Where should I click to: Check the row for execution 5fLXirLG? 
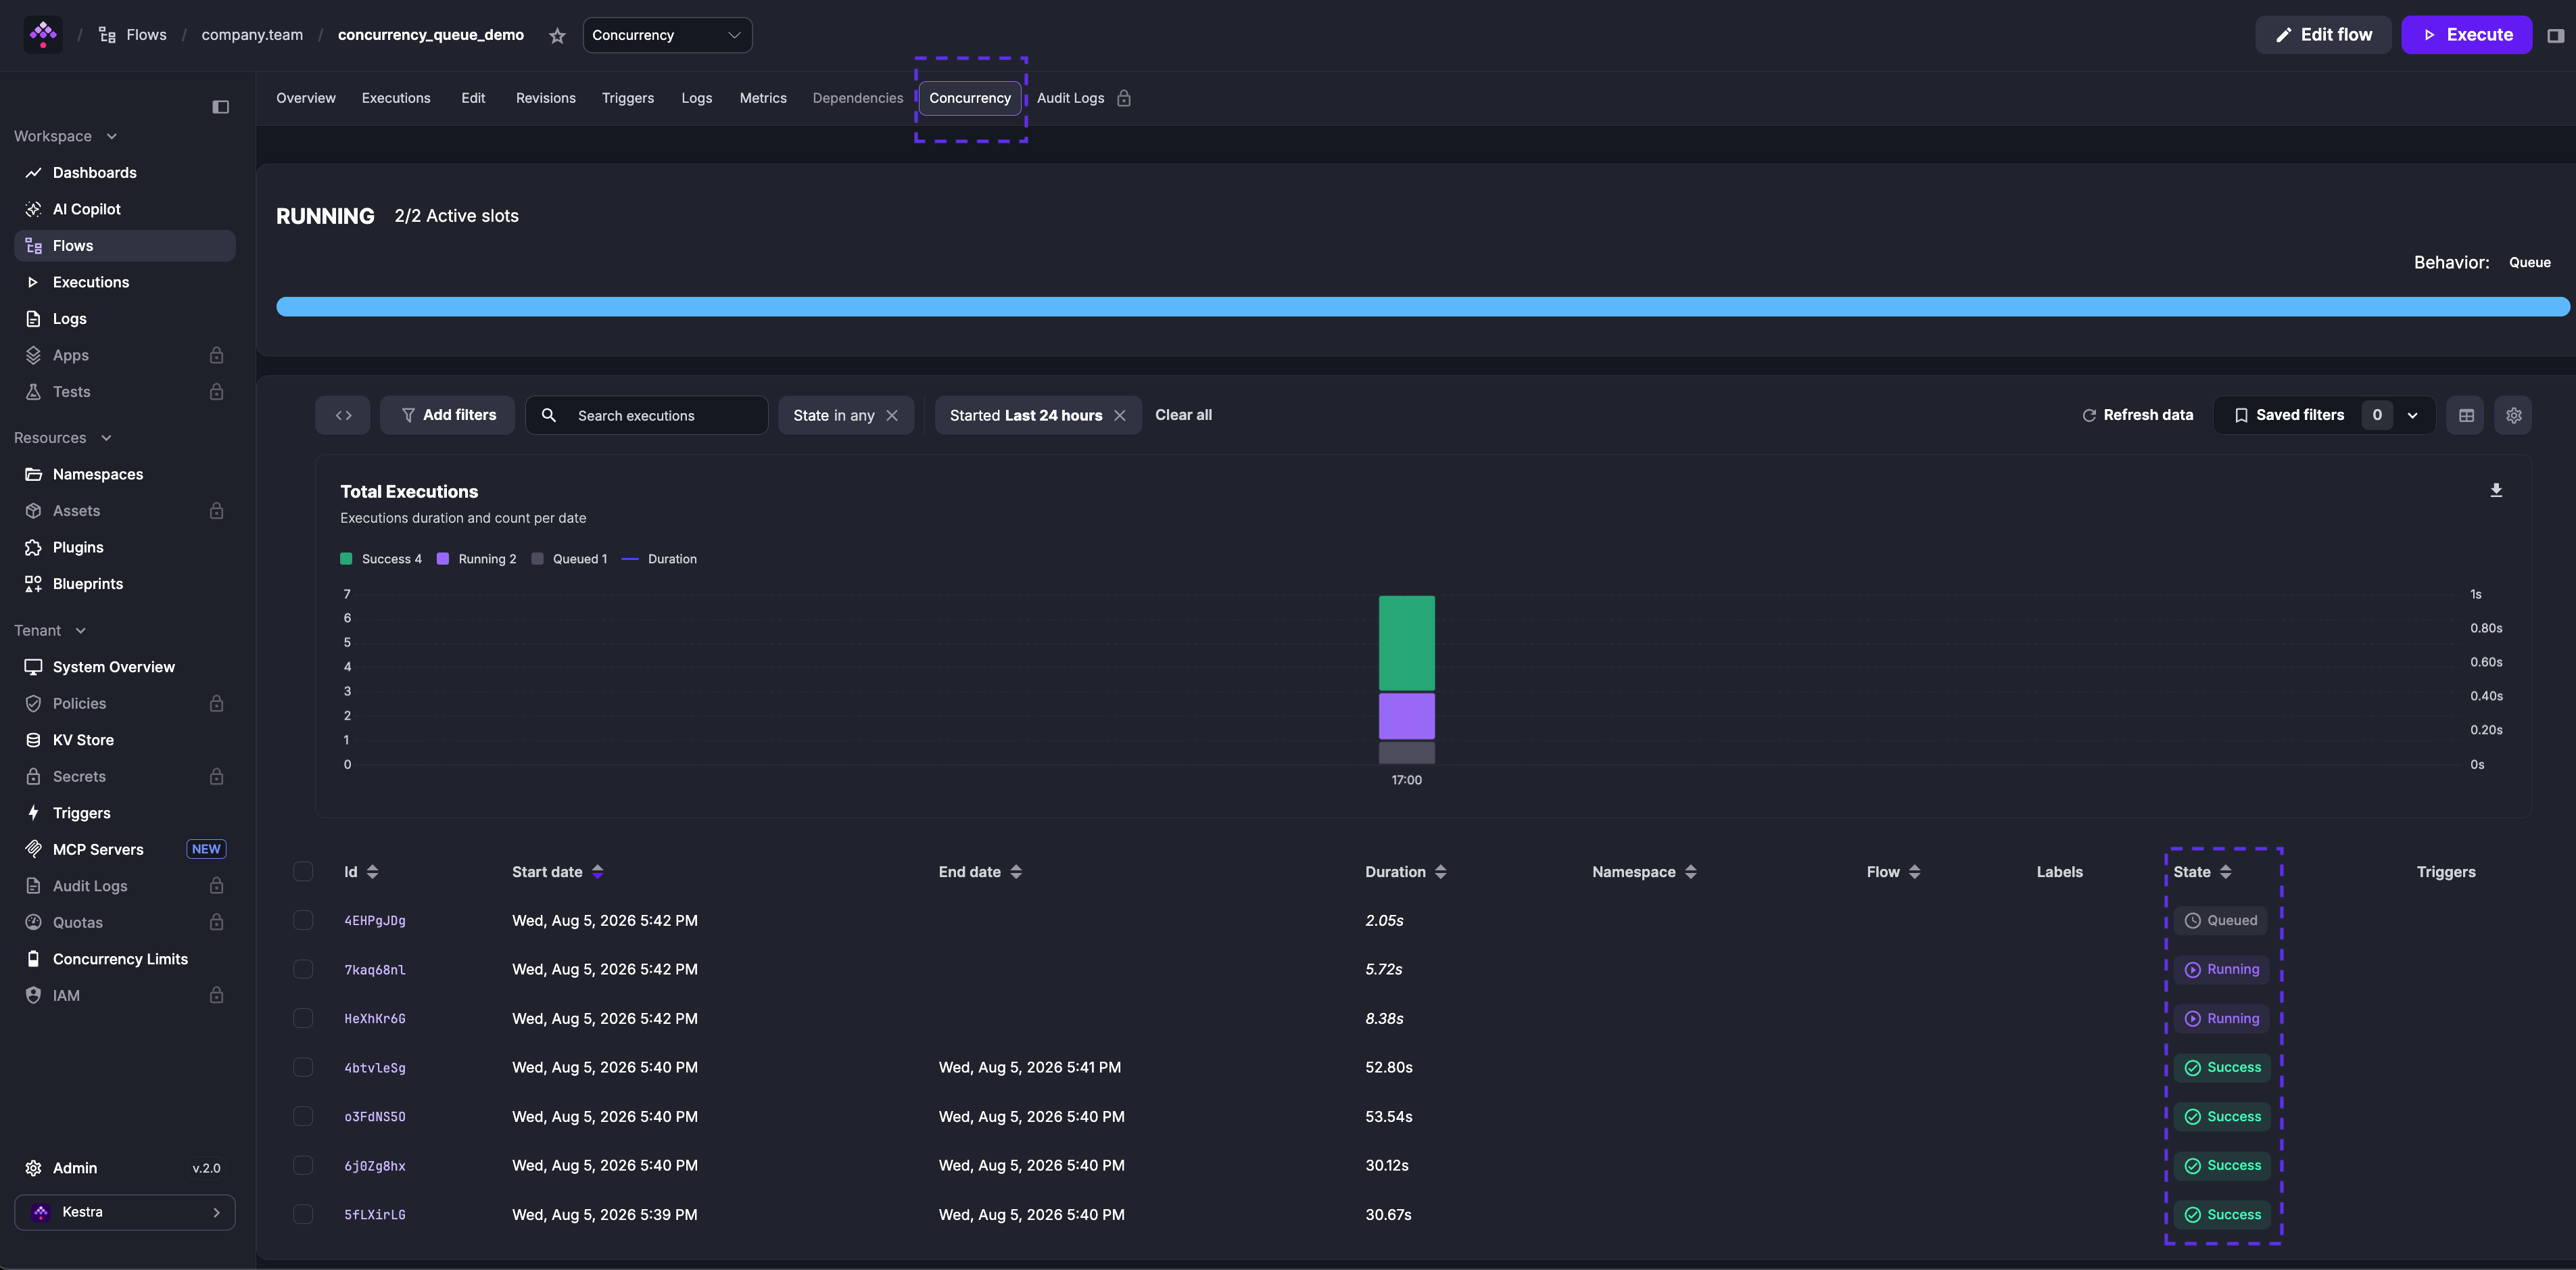tap(303, 1214)
